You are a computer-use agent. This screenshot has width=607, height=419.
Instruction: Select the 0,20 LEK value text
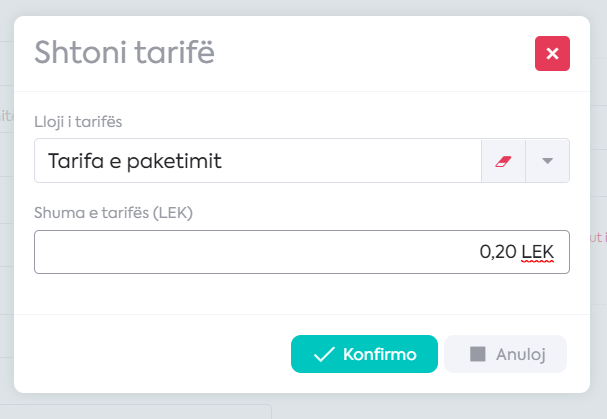[517, 252]
